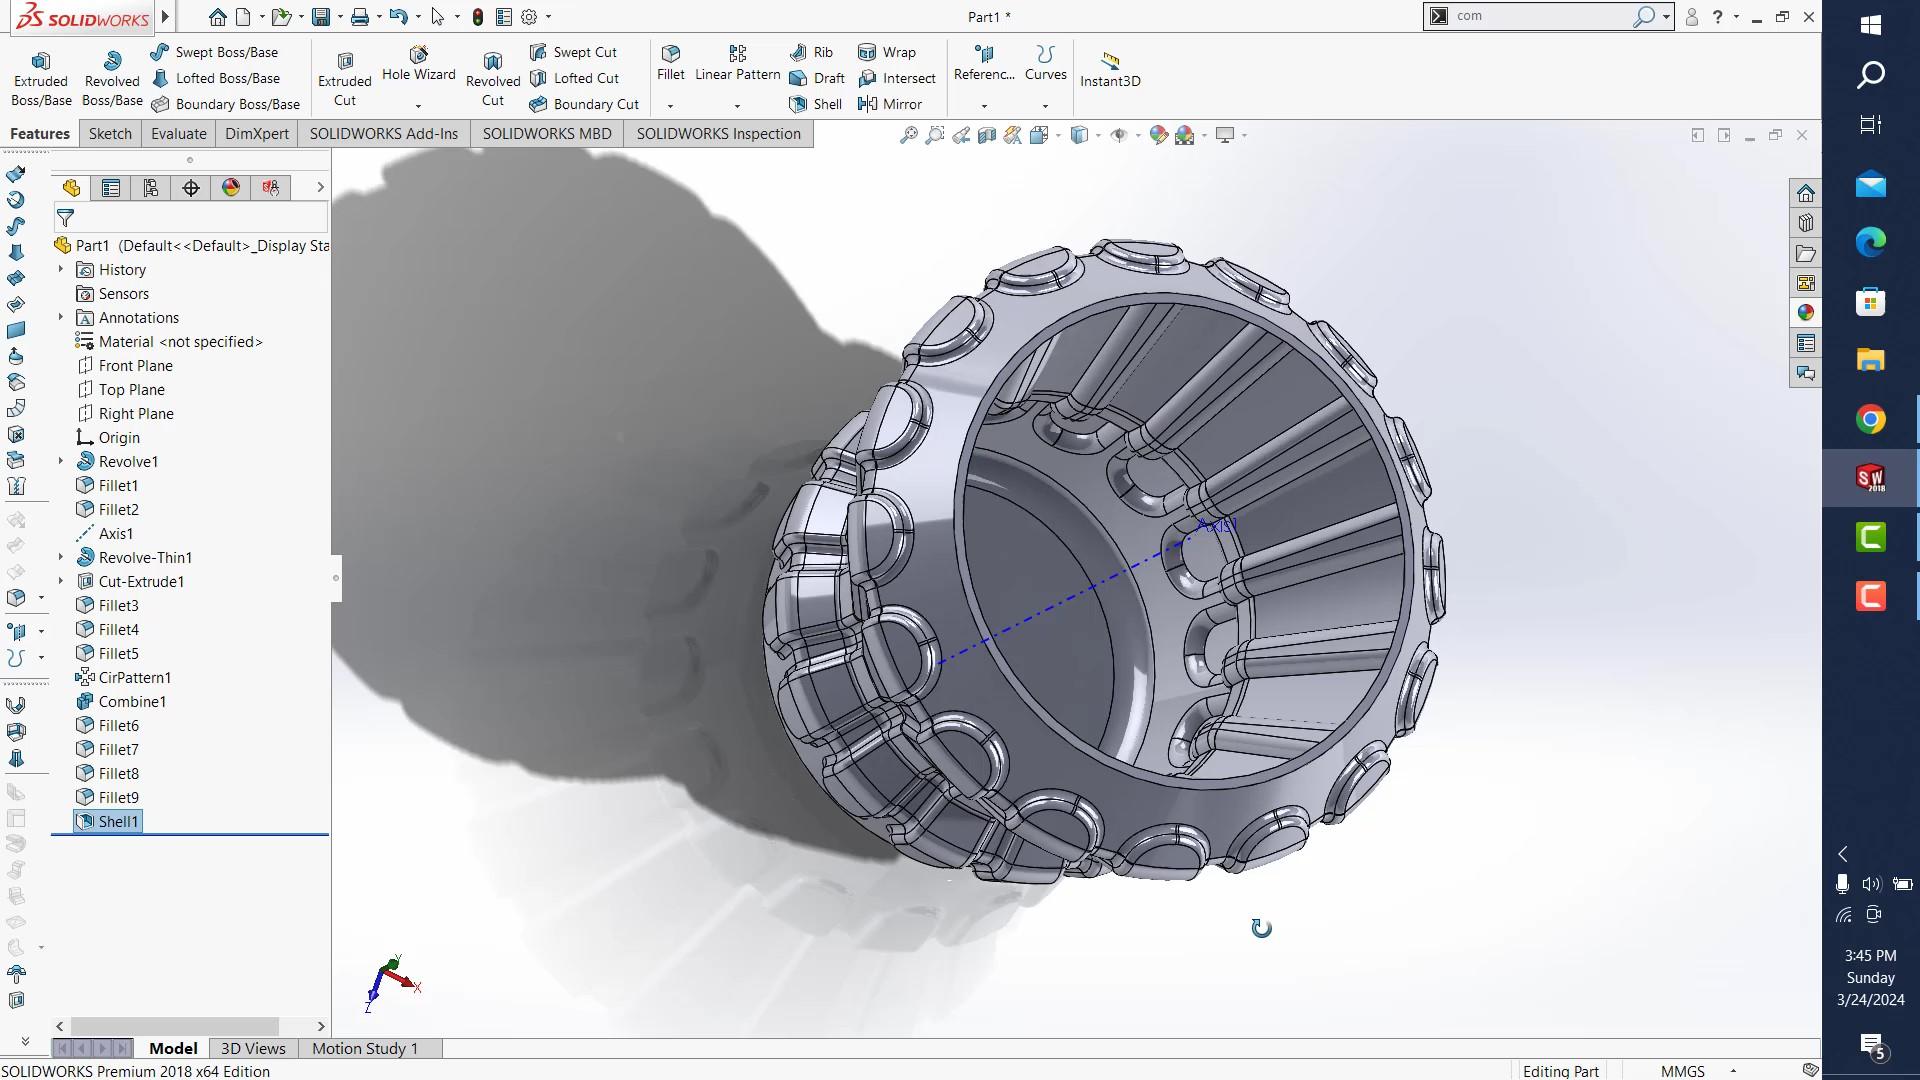Open the Hole Wizard tool
The image size is (1920, 1080).
pyautogui.click(x=418, y=62)
